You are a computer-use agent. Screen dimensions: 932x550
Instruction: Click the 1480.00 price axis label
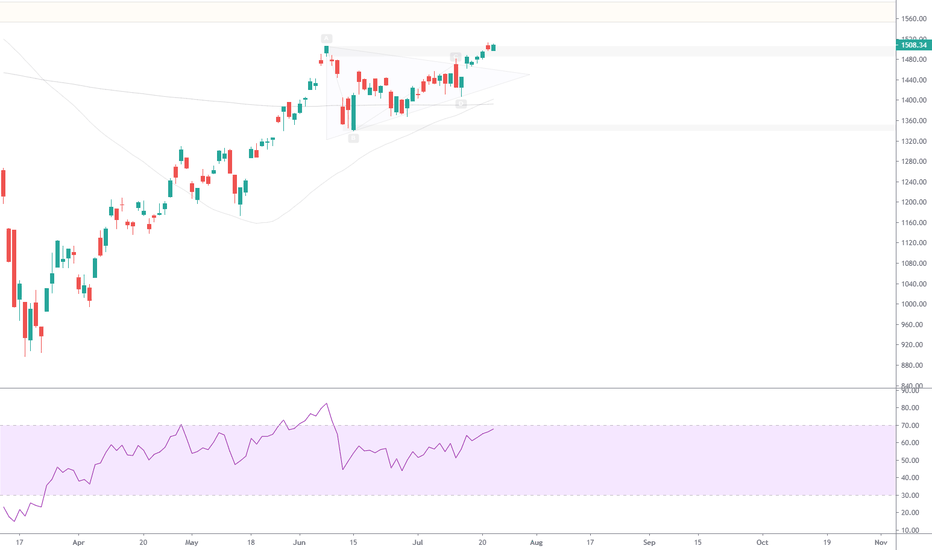[x=914, y=59]
